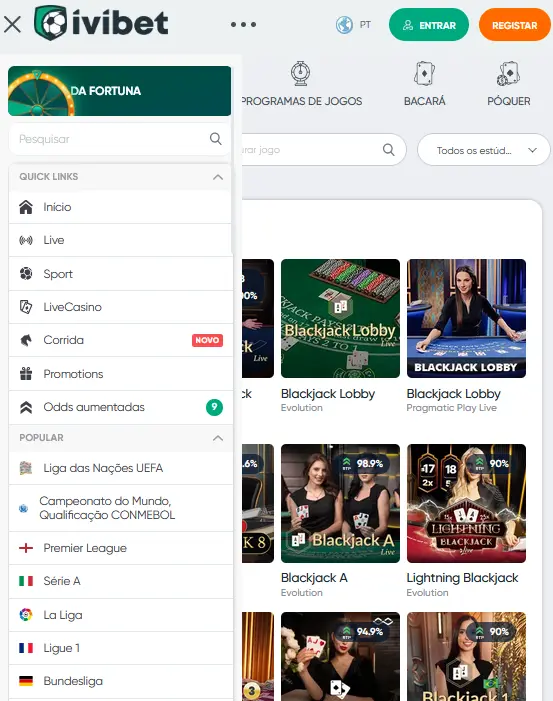Click the home icon beside Inicio

coord(26,207)
